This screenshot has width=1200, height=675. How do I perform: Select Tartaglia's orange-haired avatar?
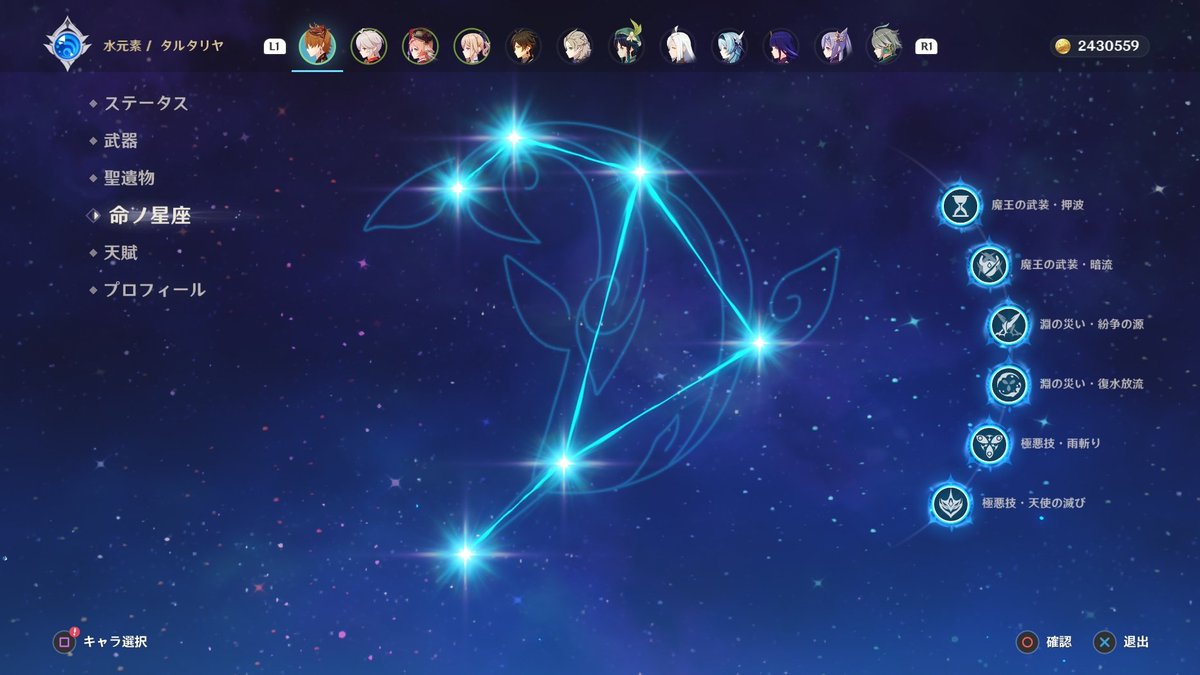(x=317, y=46)
